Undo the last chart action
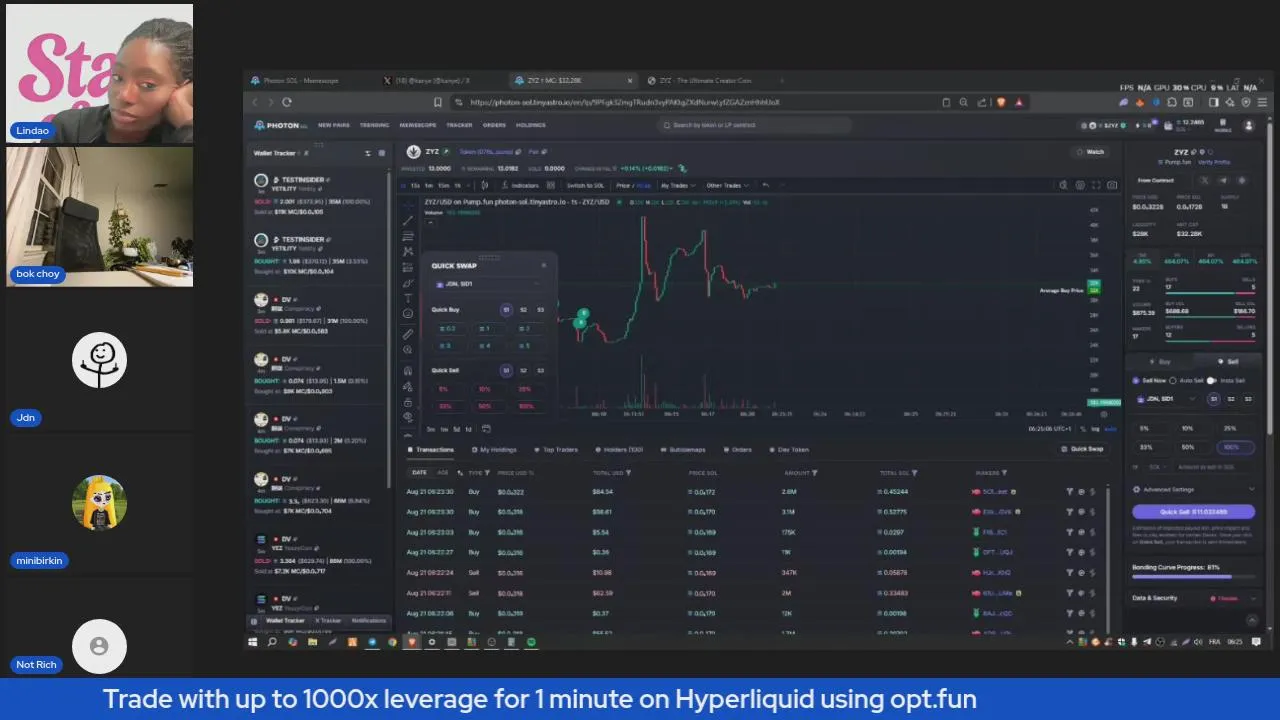The image size is (1280, 720). tap(765, 185)
